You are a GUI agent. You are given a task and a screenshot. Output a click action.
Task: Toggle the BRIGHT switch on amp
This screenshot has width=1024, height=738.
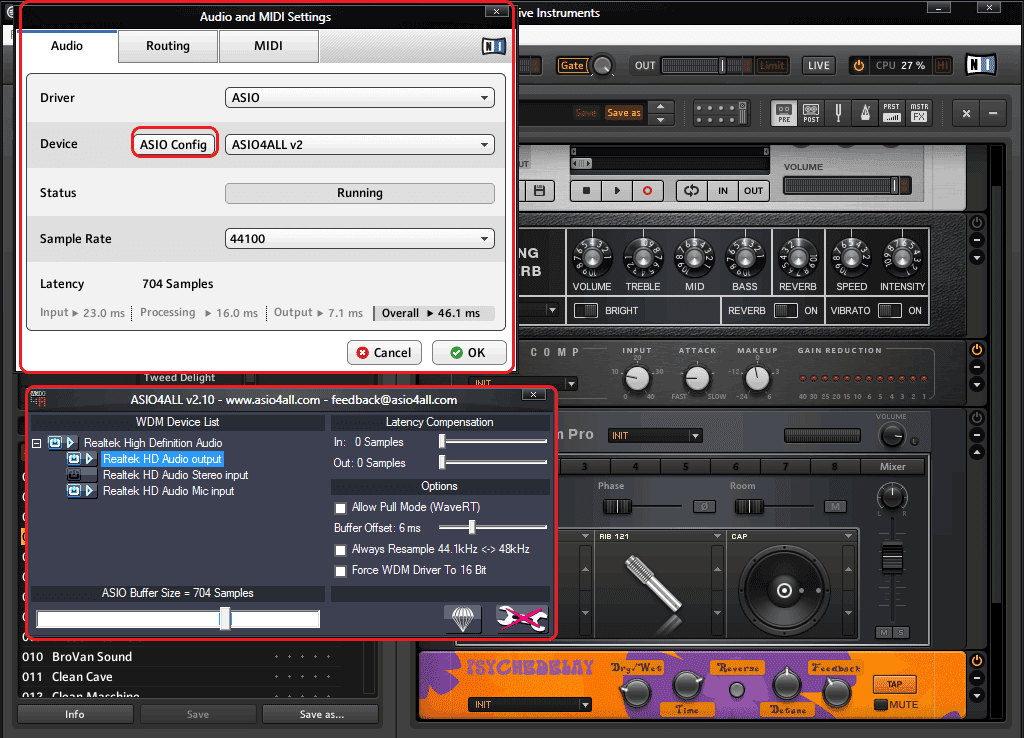586,311
